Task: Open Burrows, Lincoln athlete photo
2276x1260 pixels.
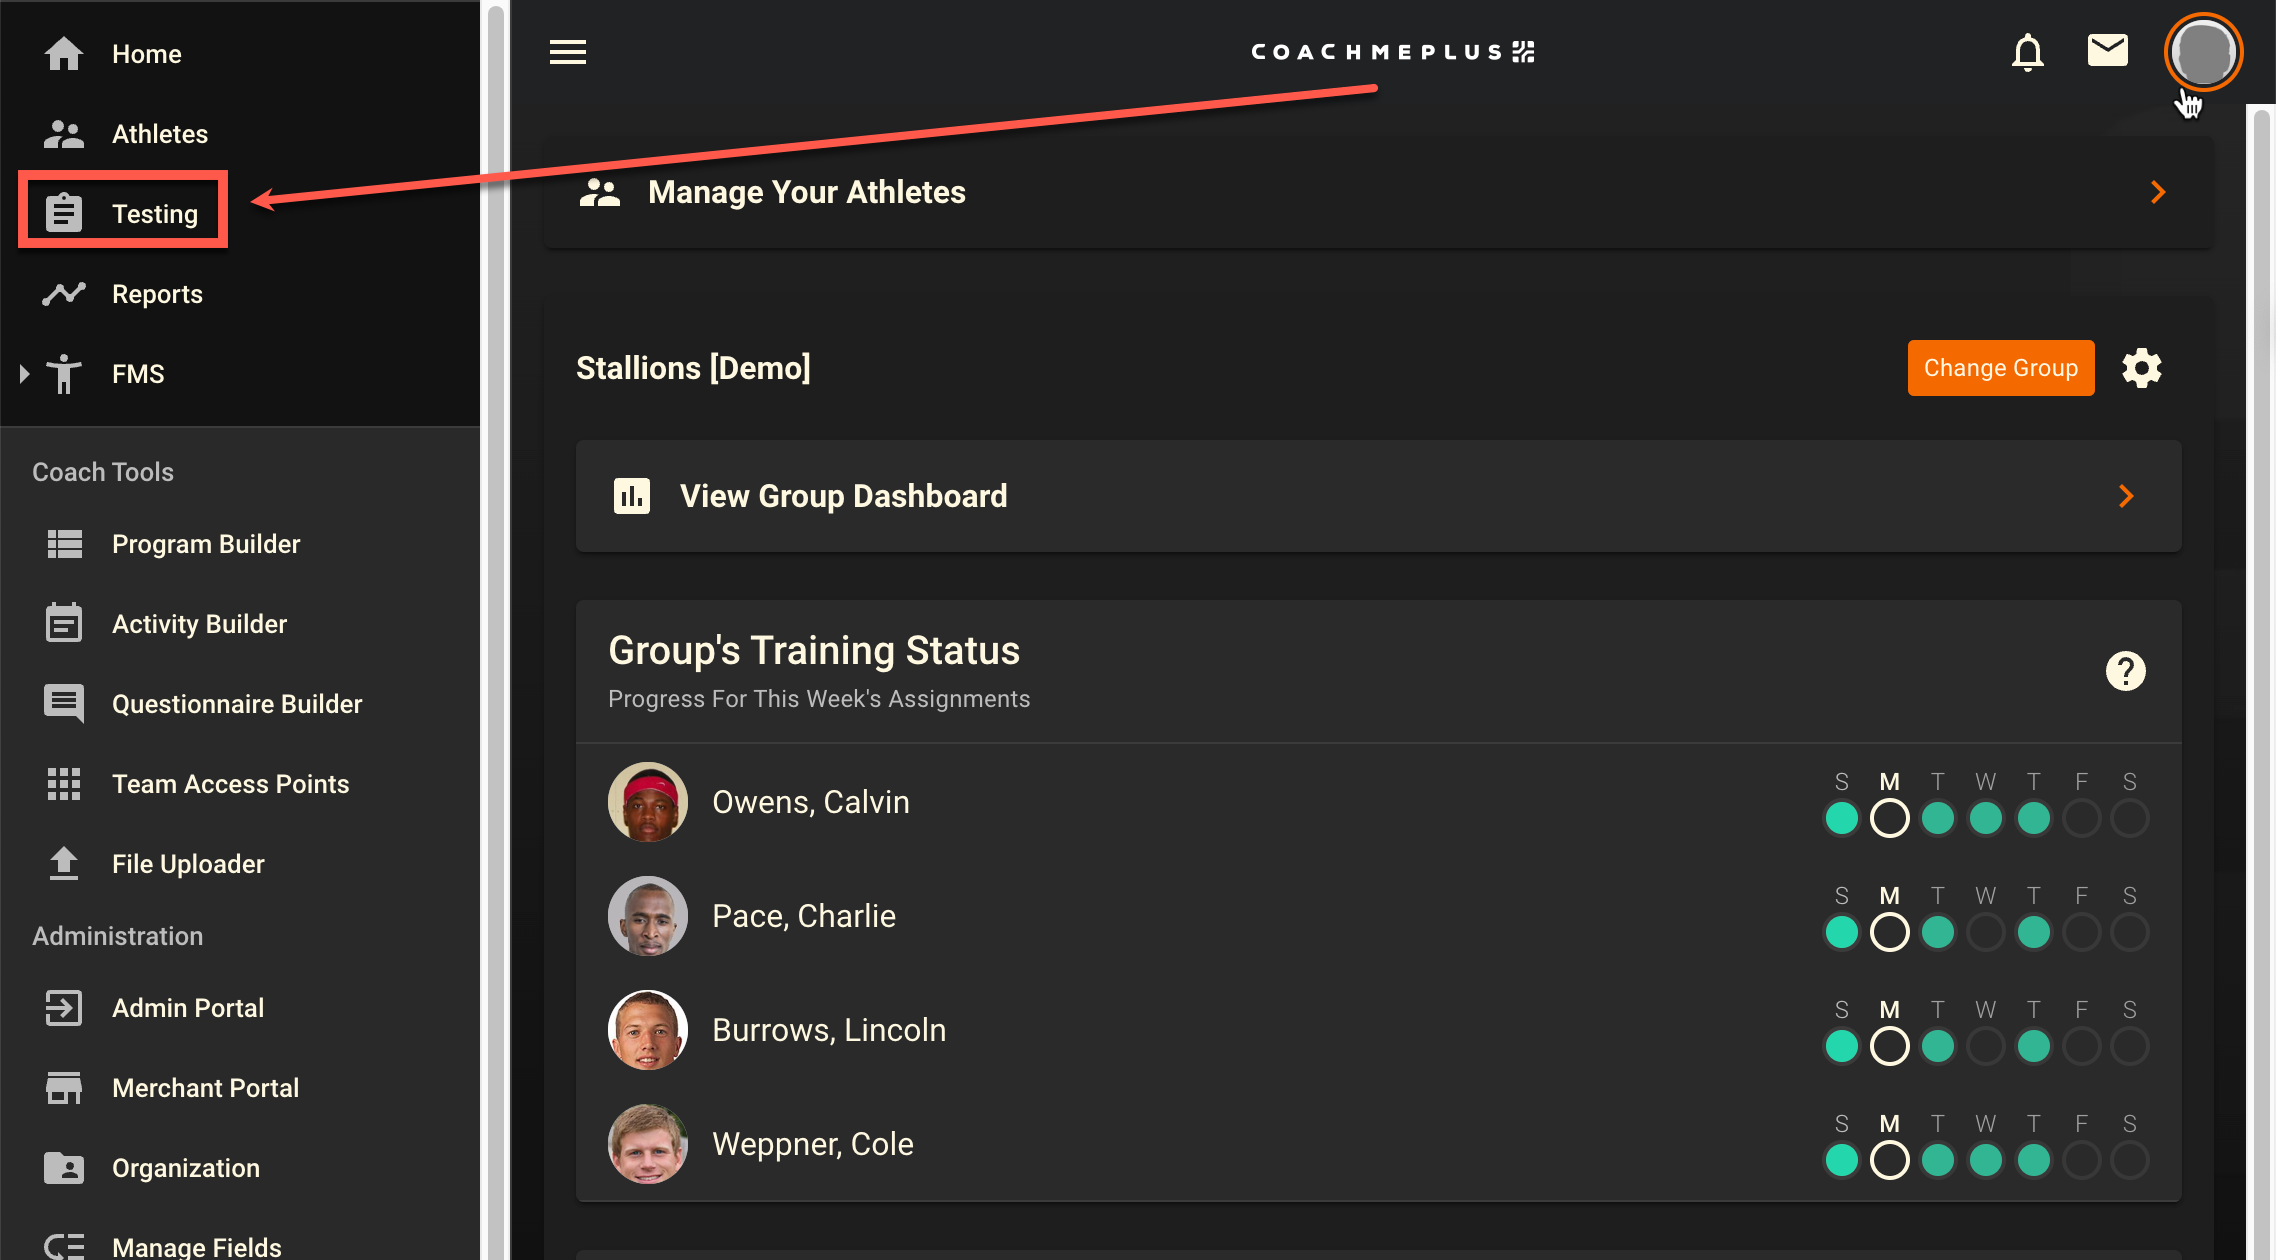Action: [648, 1030]
